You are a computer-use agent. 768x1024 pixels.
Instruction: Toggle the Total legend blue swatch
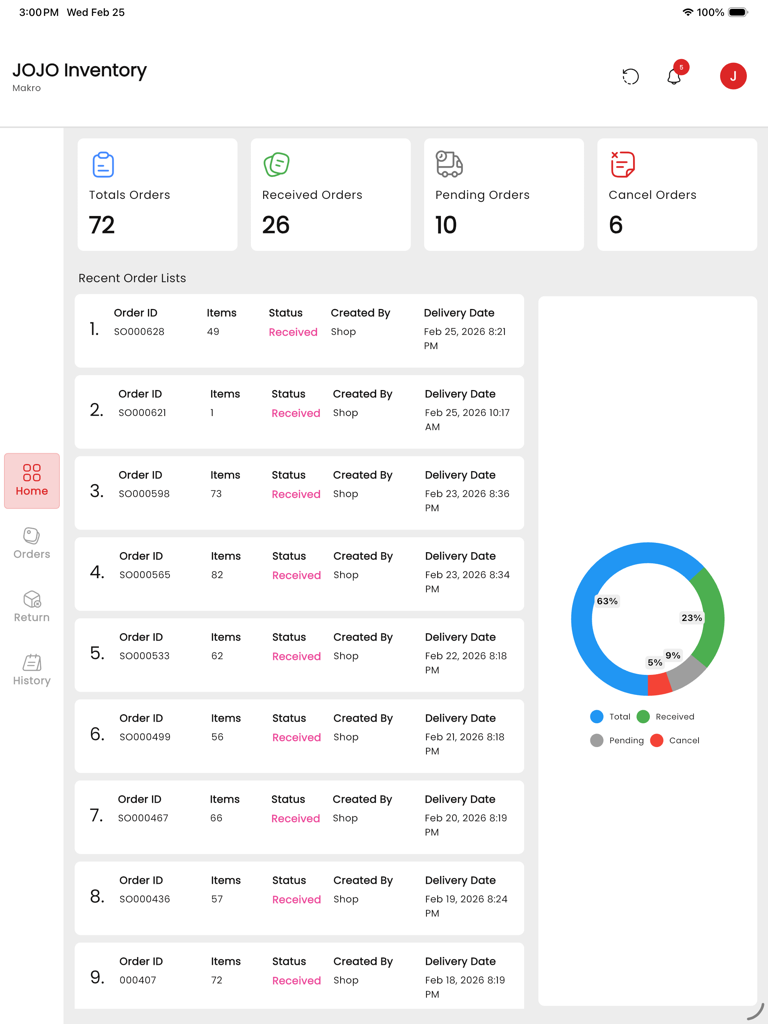point(597,717)
